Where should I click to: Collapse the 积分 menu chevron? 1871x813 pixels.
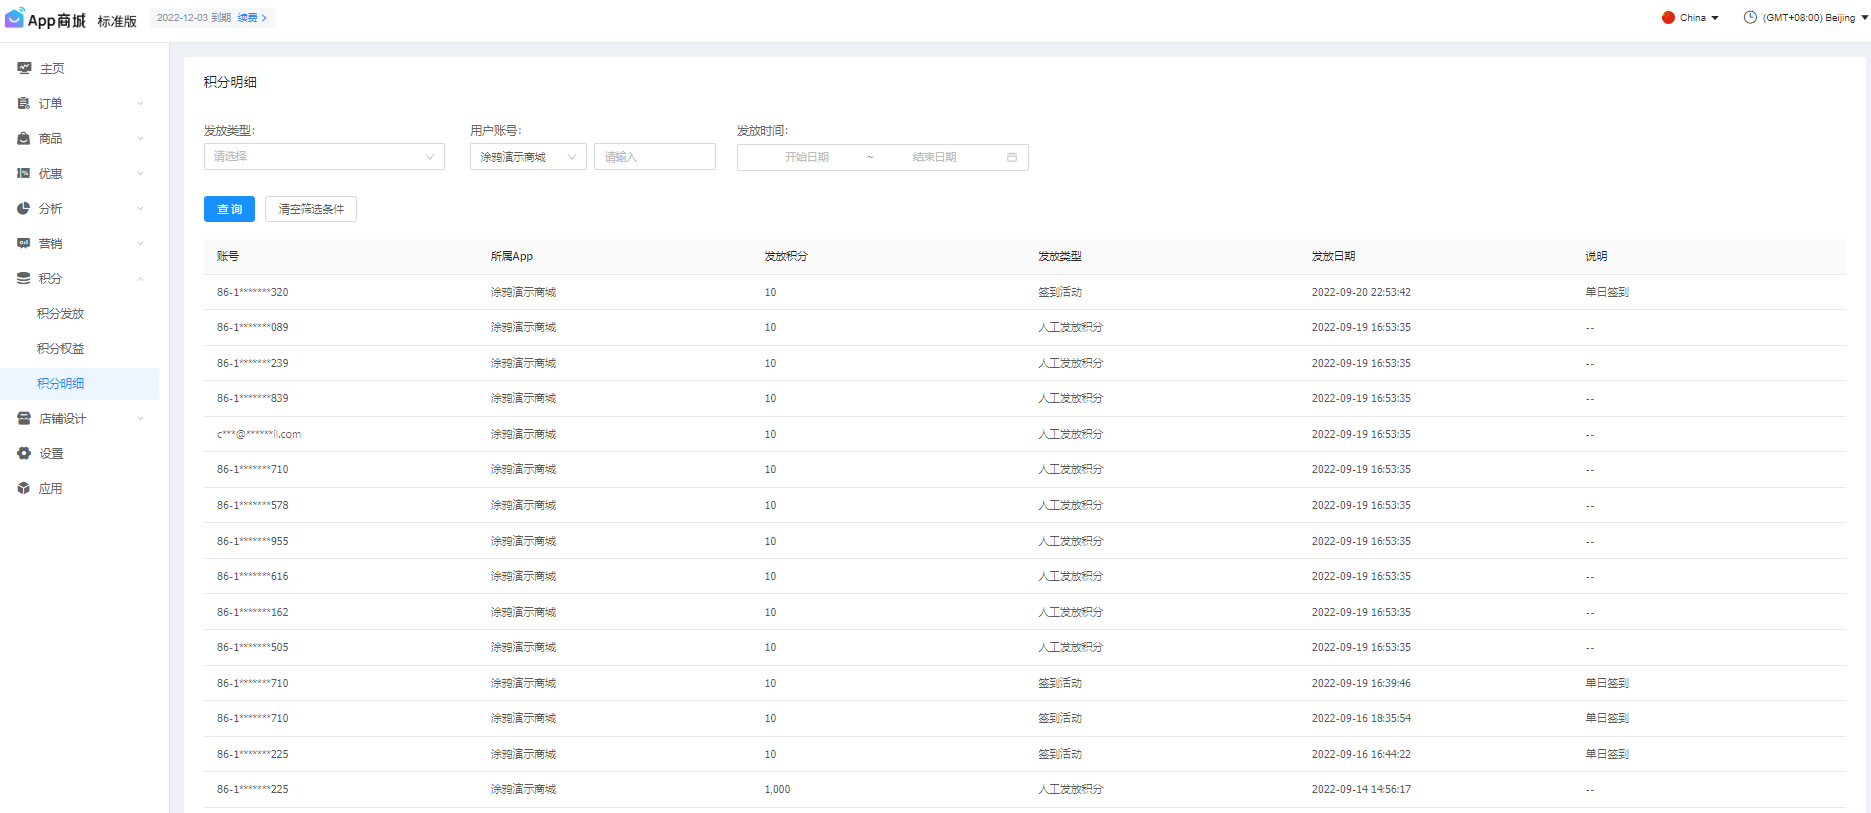[140, 278]
